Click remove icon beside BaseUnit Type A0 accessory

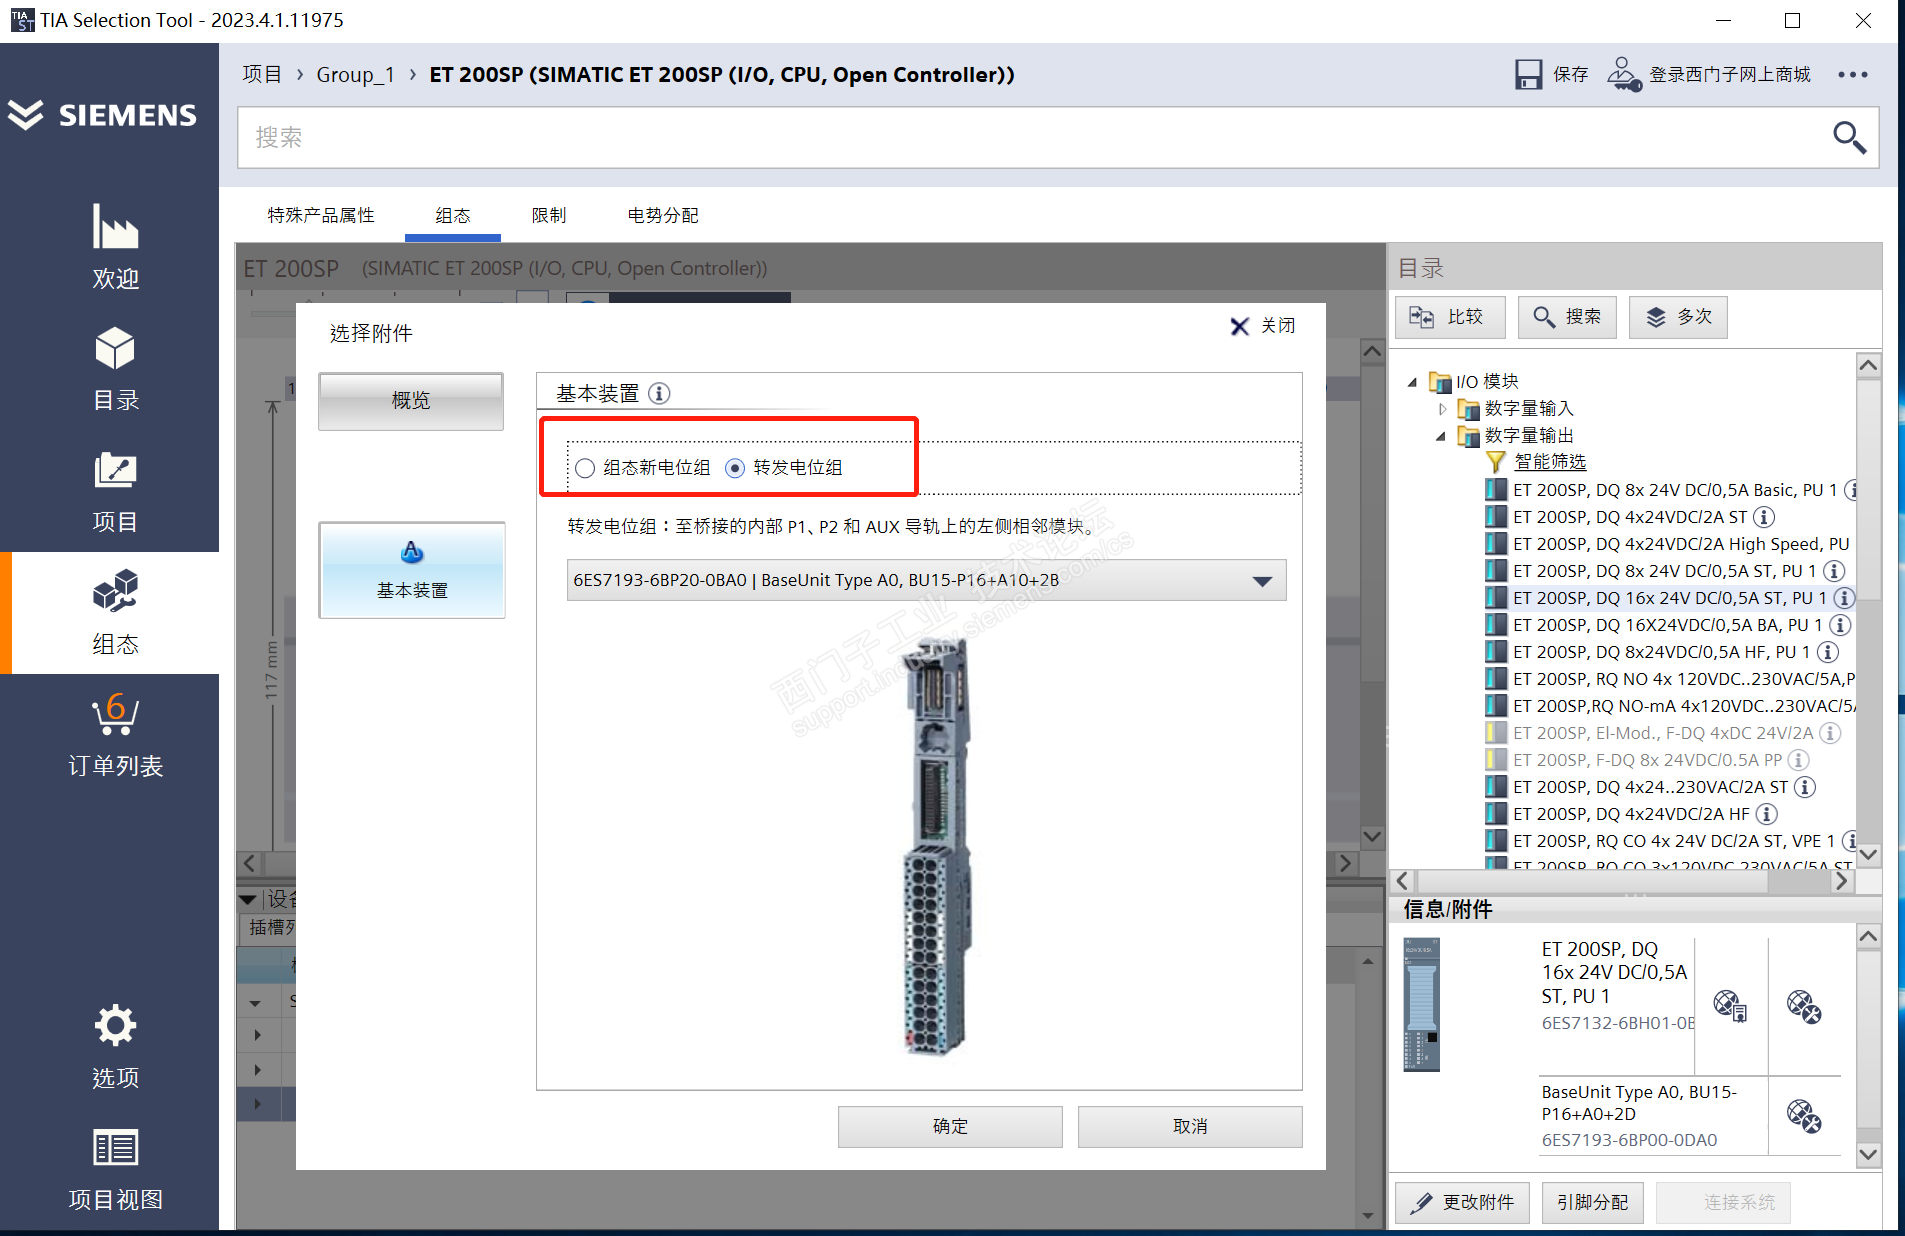[1804, 1115]
